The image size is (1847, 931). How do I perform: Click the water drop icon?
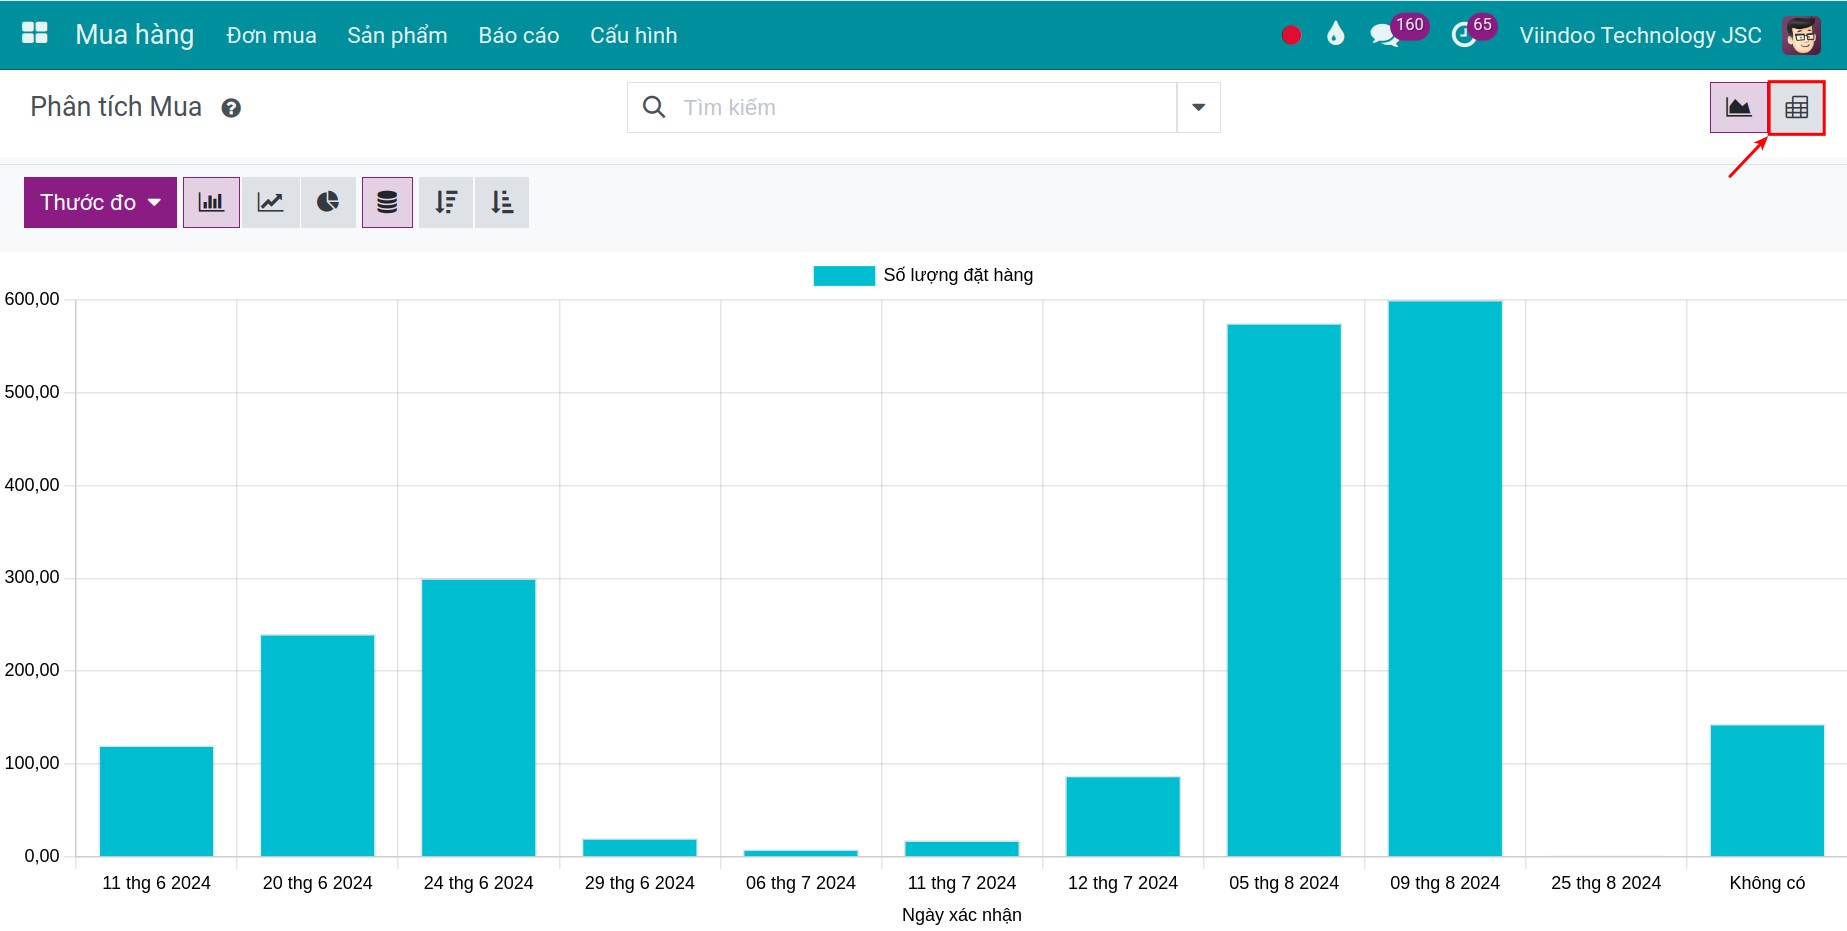[1335, 35]
